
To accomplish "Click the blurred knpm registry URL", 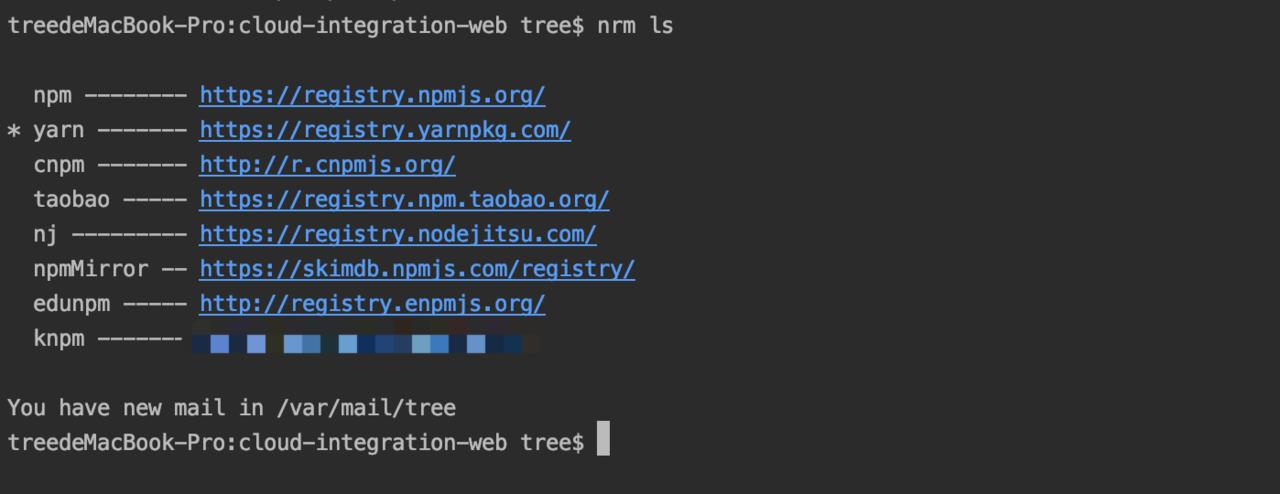I will (365, 343).
